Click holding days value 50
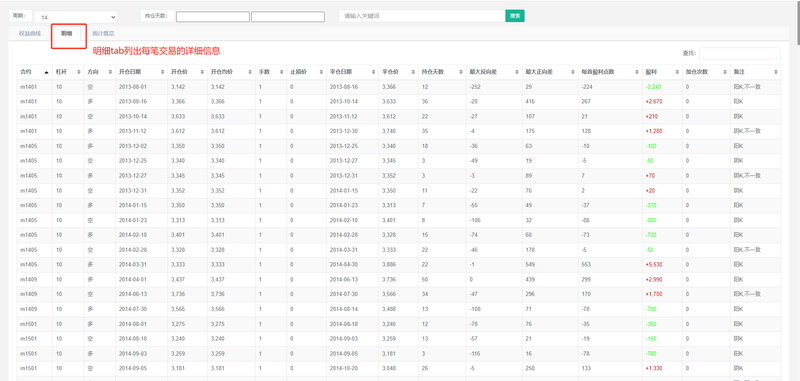Screen dimensions: 800x381 click(424, 279)
